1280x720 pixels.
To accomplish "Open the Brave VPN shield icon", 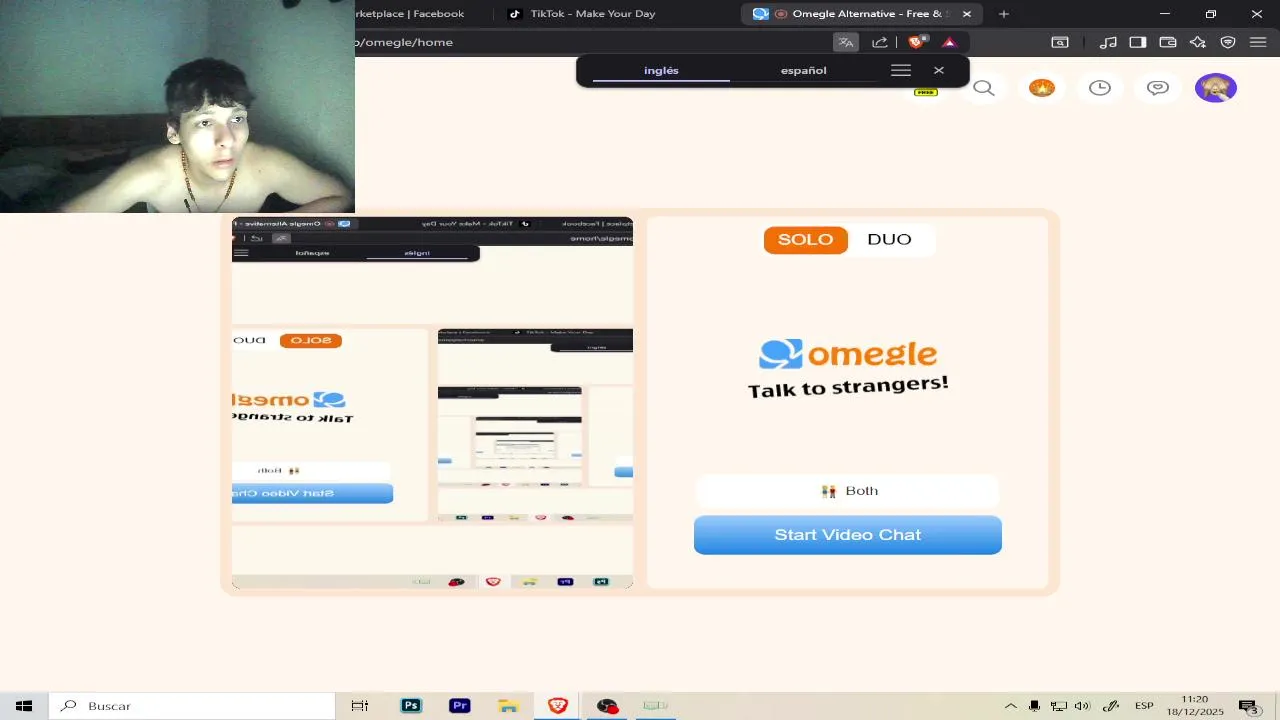I will [x=1228, y=42].
